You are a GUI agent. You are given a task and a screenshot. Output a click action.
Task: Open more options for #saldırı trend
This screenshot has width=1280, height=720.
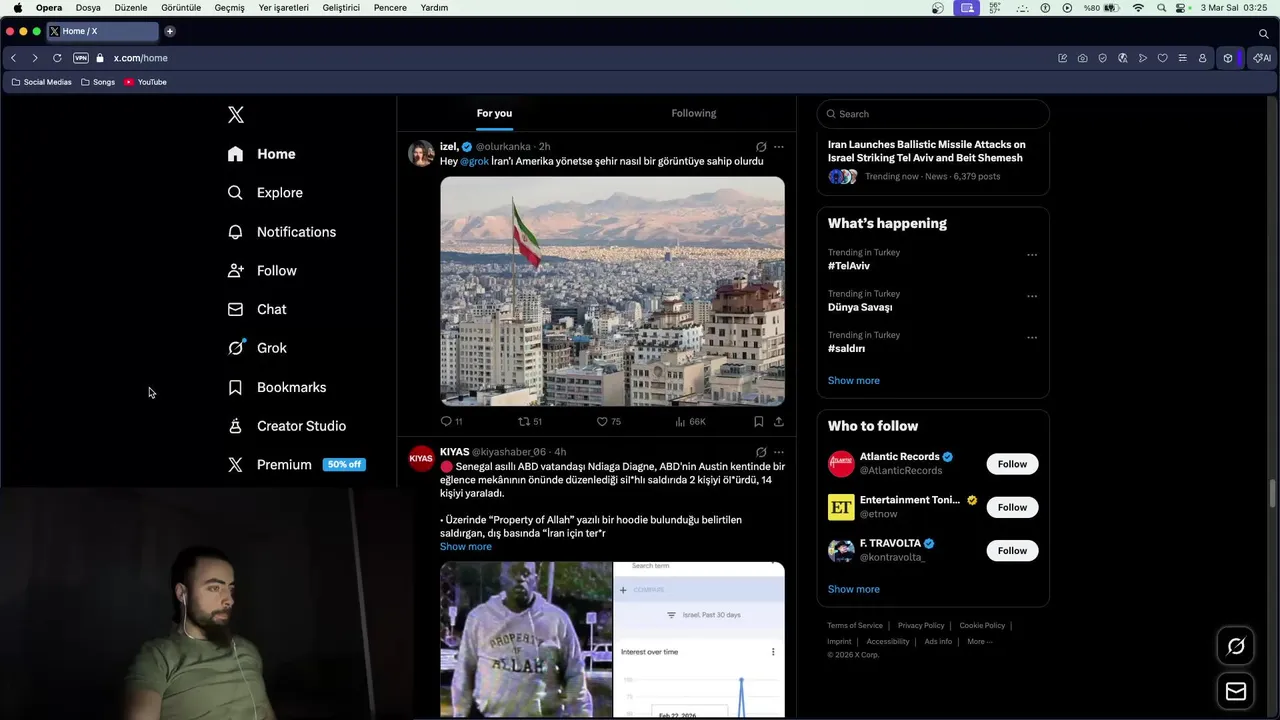(1032, 338)
